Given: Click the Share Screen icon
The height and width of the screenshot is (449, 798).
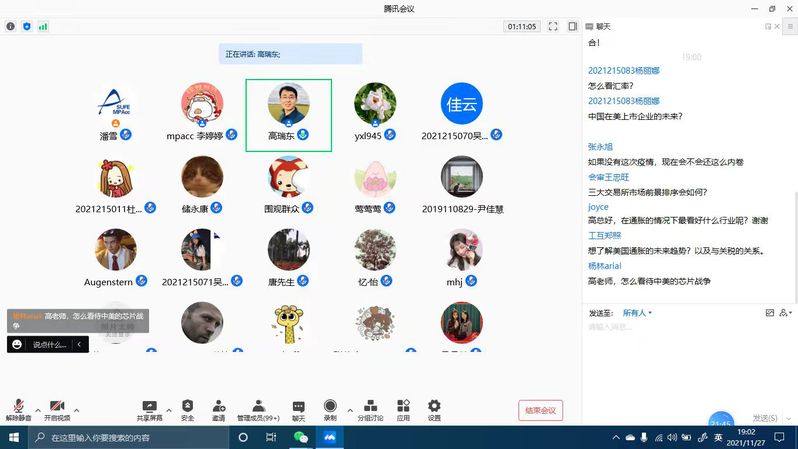Looking at the screenshot, I should pos(151,407).
